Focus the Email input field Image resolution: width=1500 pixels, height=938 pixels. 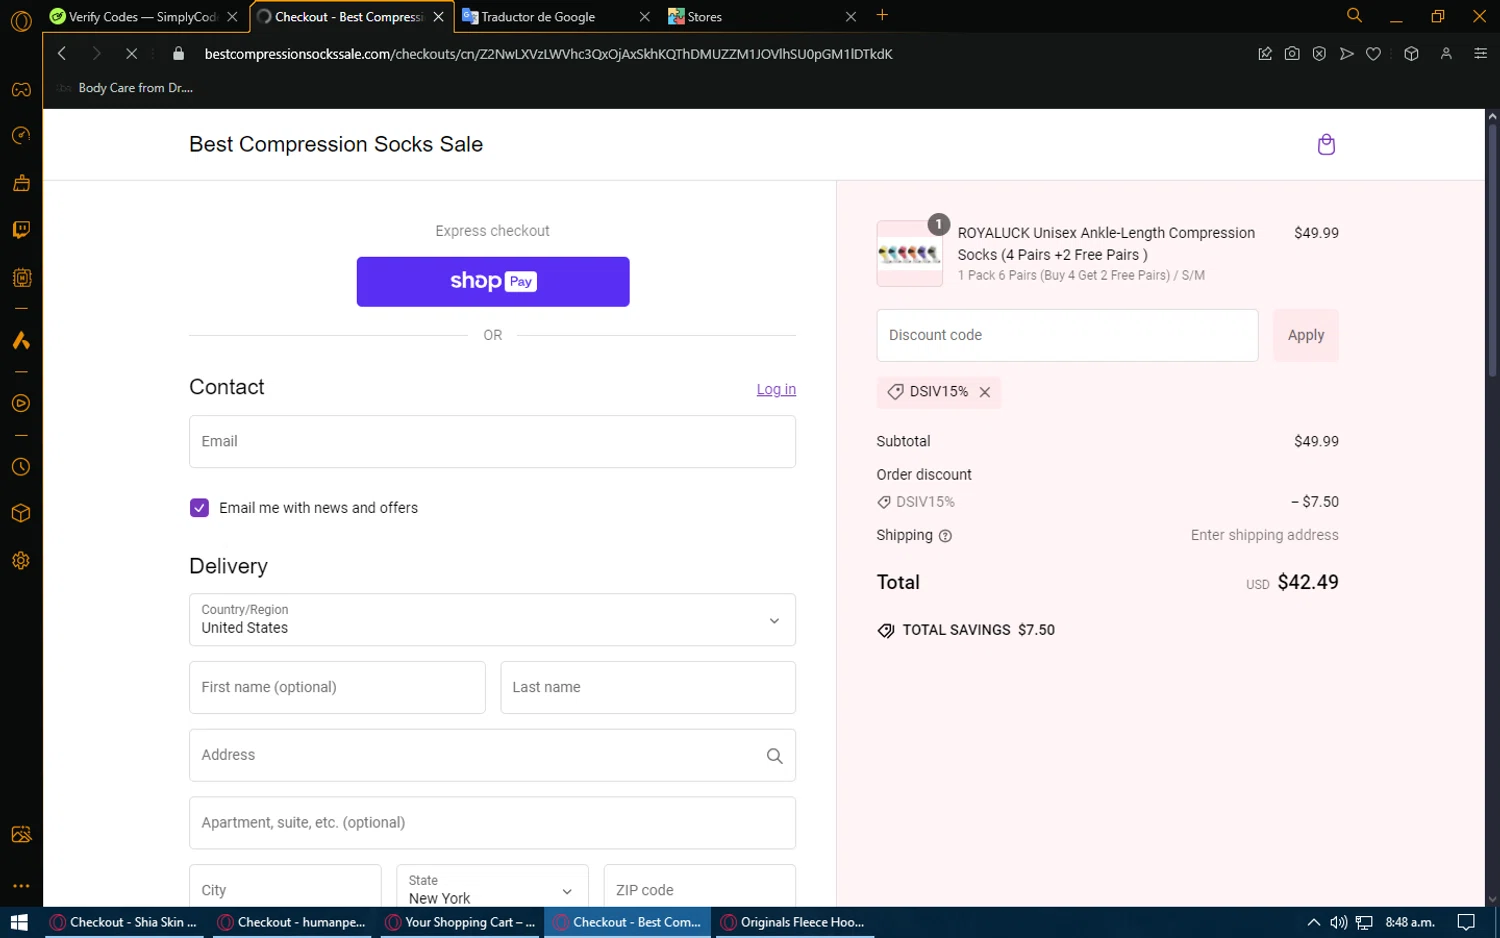click(x=492, y=442)
